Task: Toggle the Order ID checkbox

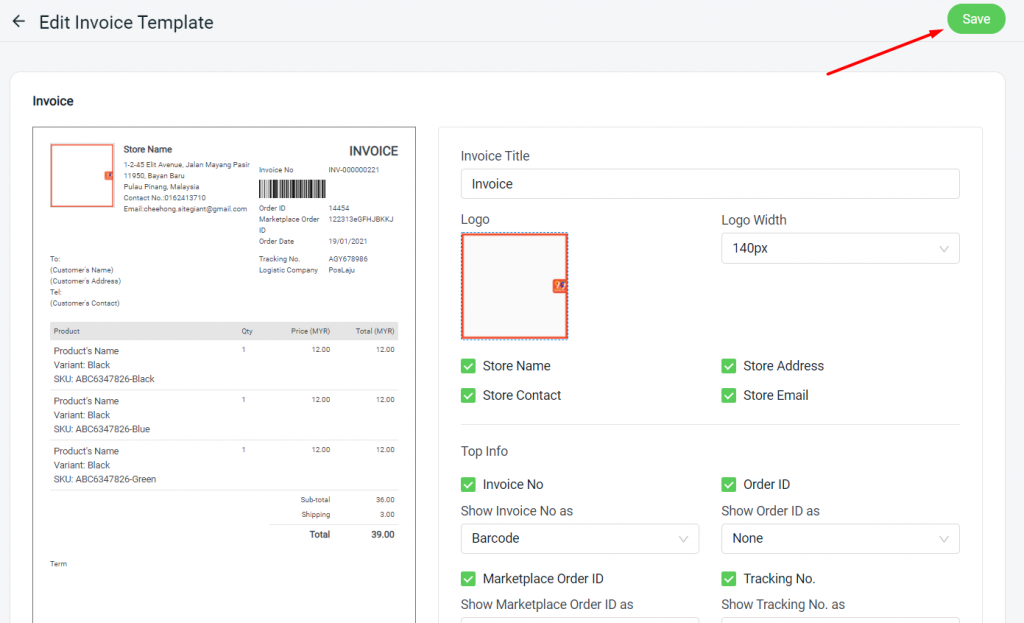Action: 729,484
